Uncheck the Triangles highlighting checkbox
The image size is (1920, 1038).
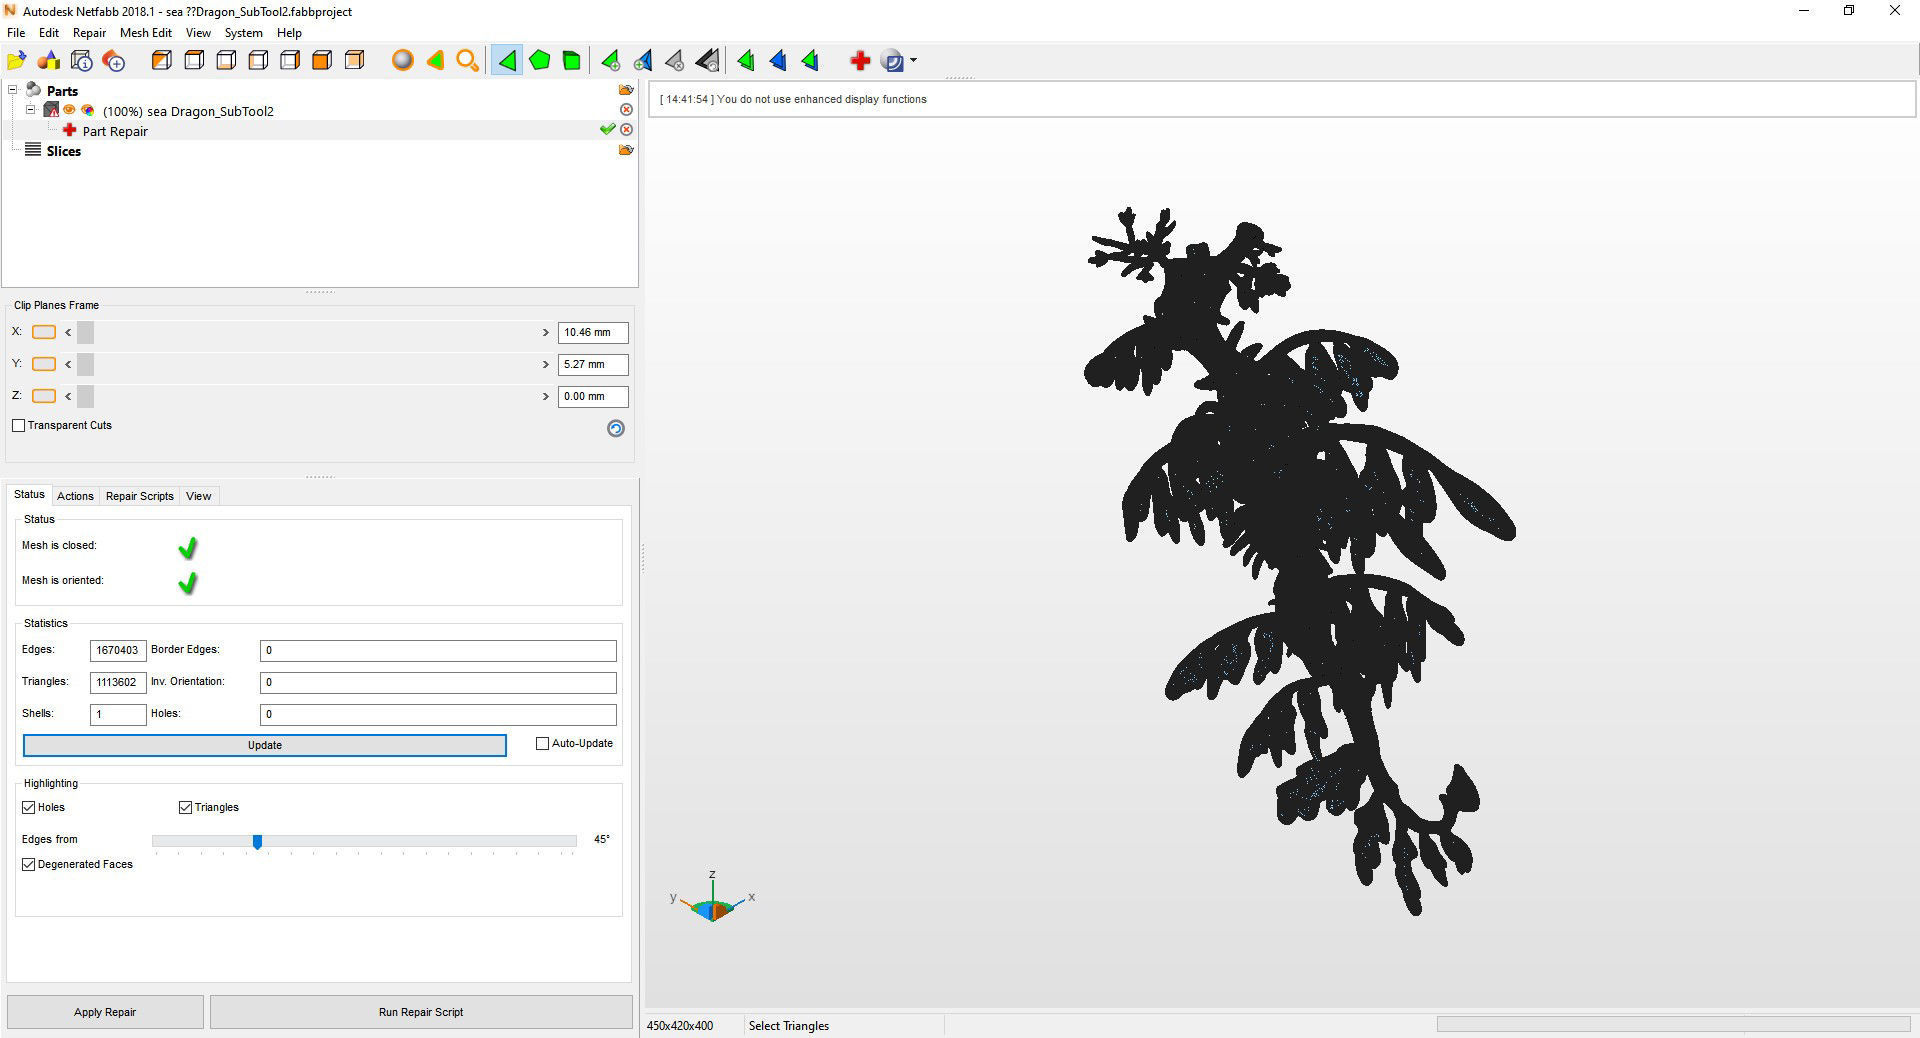(185, 807)
